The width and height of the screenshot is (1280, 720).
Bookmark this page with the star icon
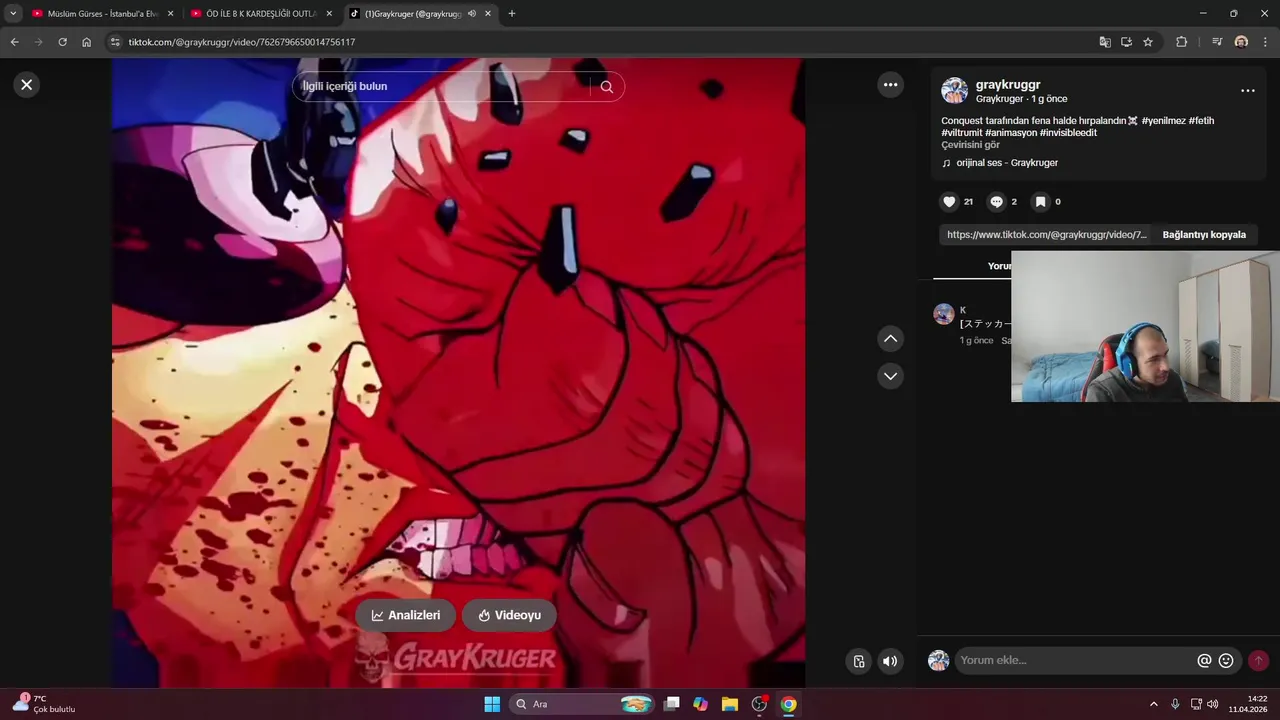tap(1148, 42)
